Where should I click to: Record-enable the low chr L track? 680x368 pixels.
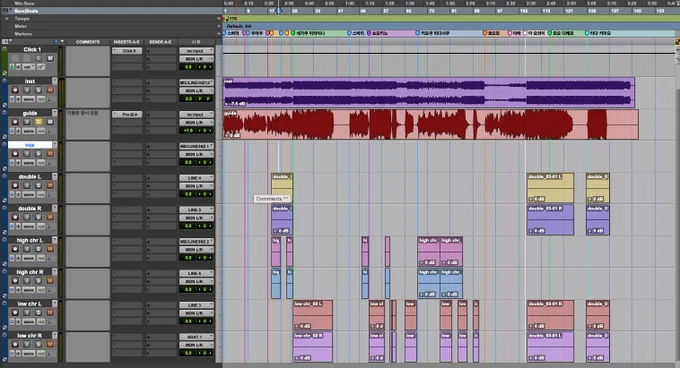15,312
